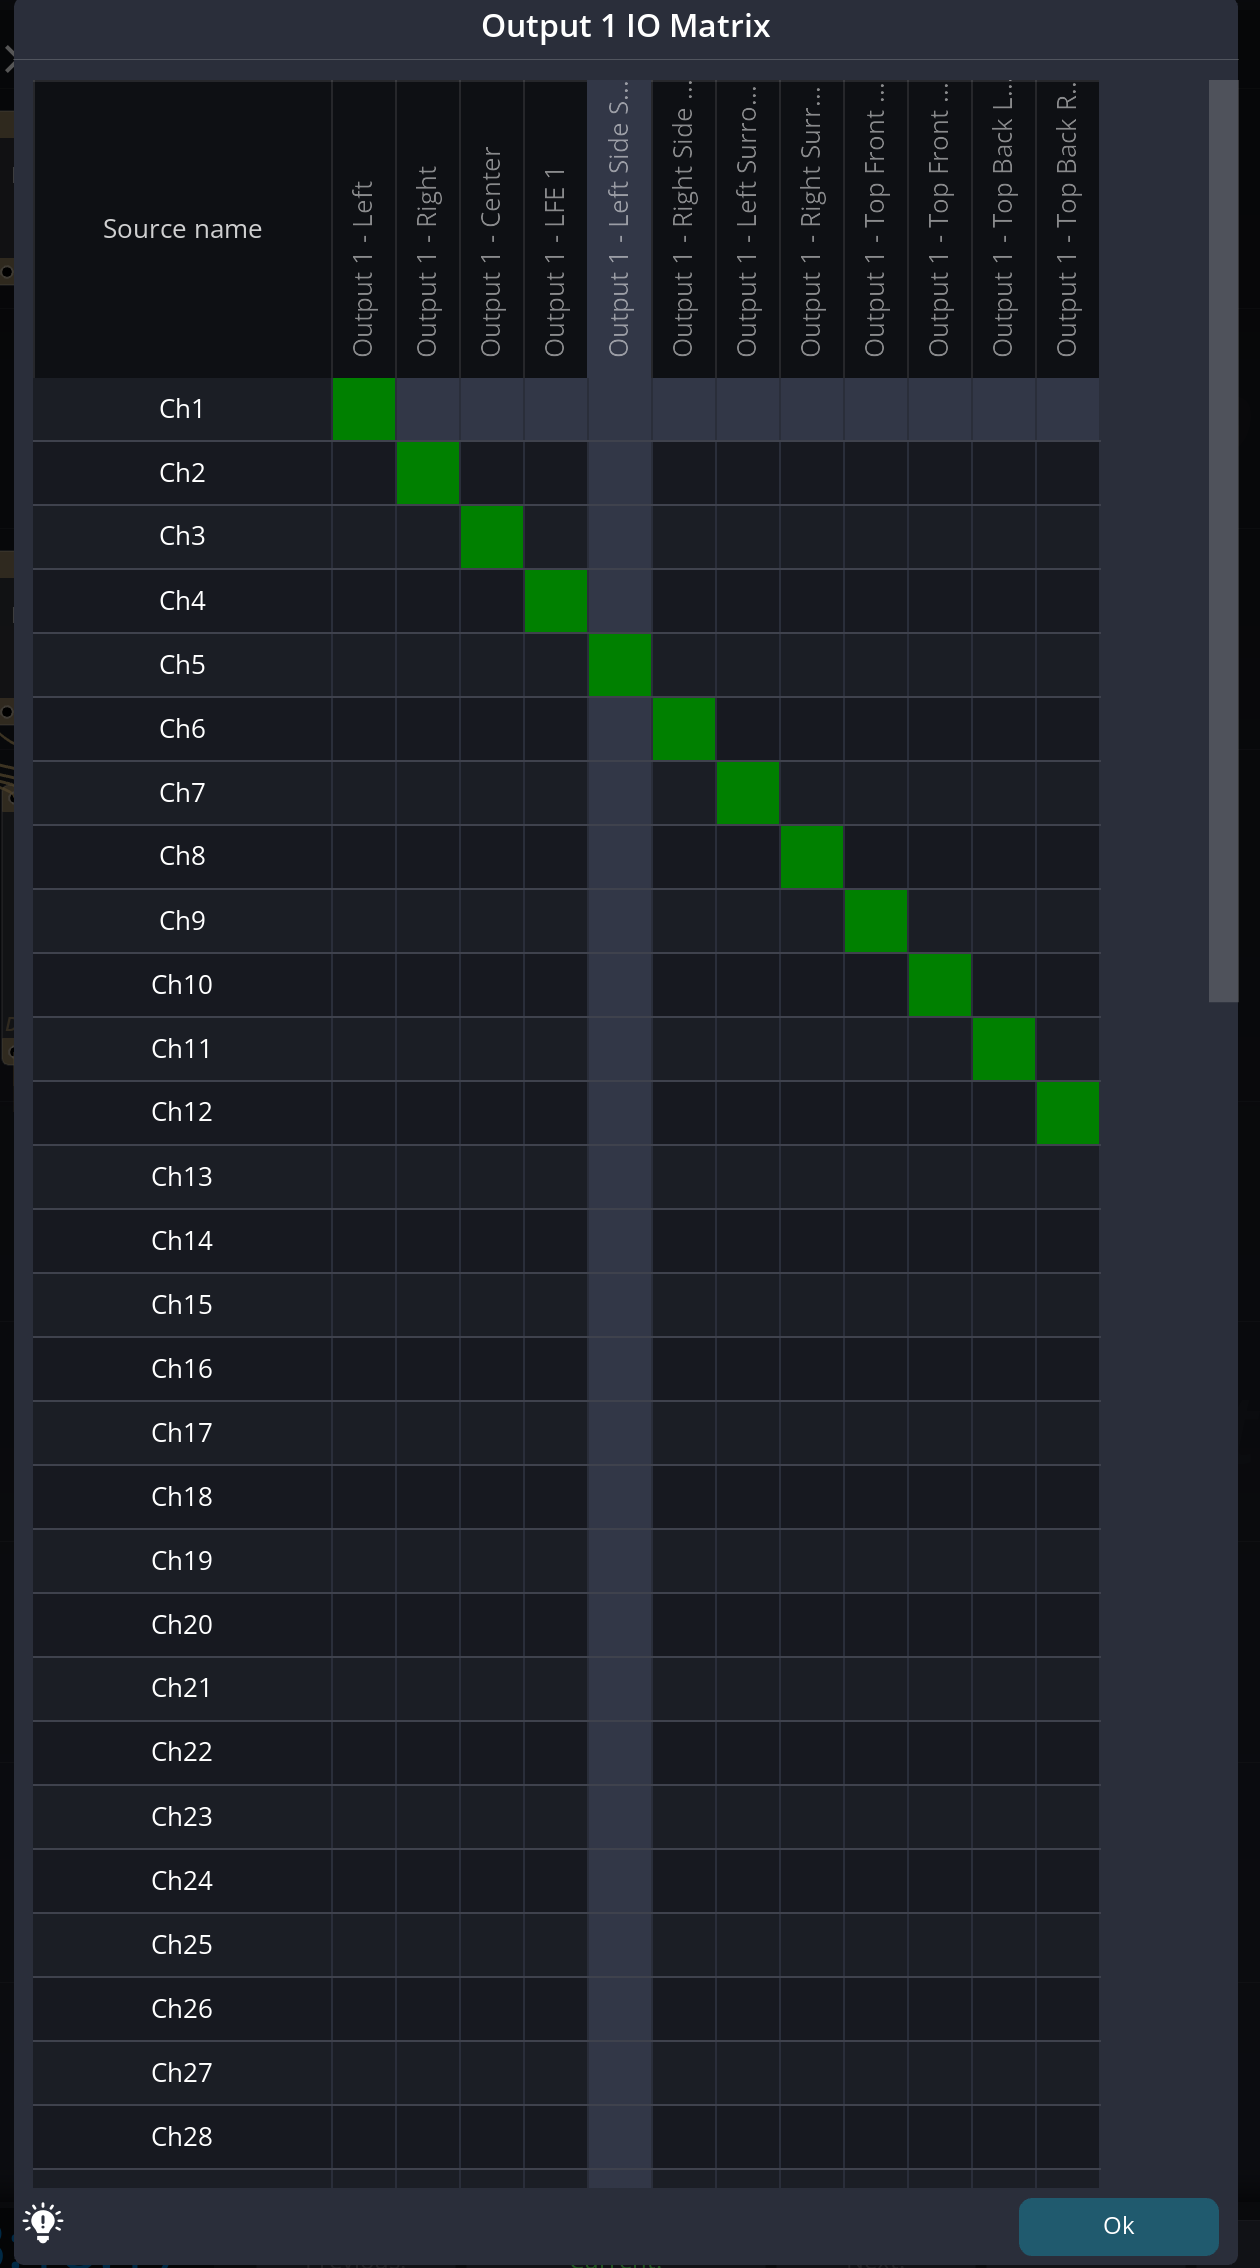Route Ch1 to Output 1 Right
This screenshot has width=1260, height=2268.
[x=428, y=409]
